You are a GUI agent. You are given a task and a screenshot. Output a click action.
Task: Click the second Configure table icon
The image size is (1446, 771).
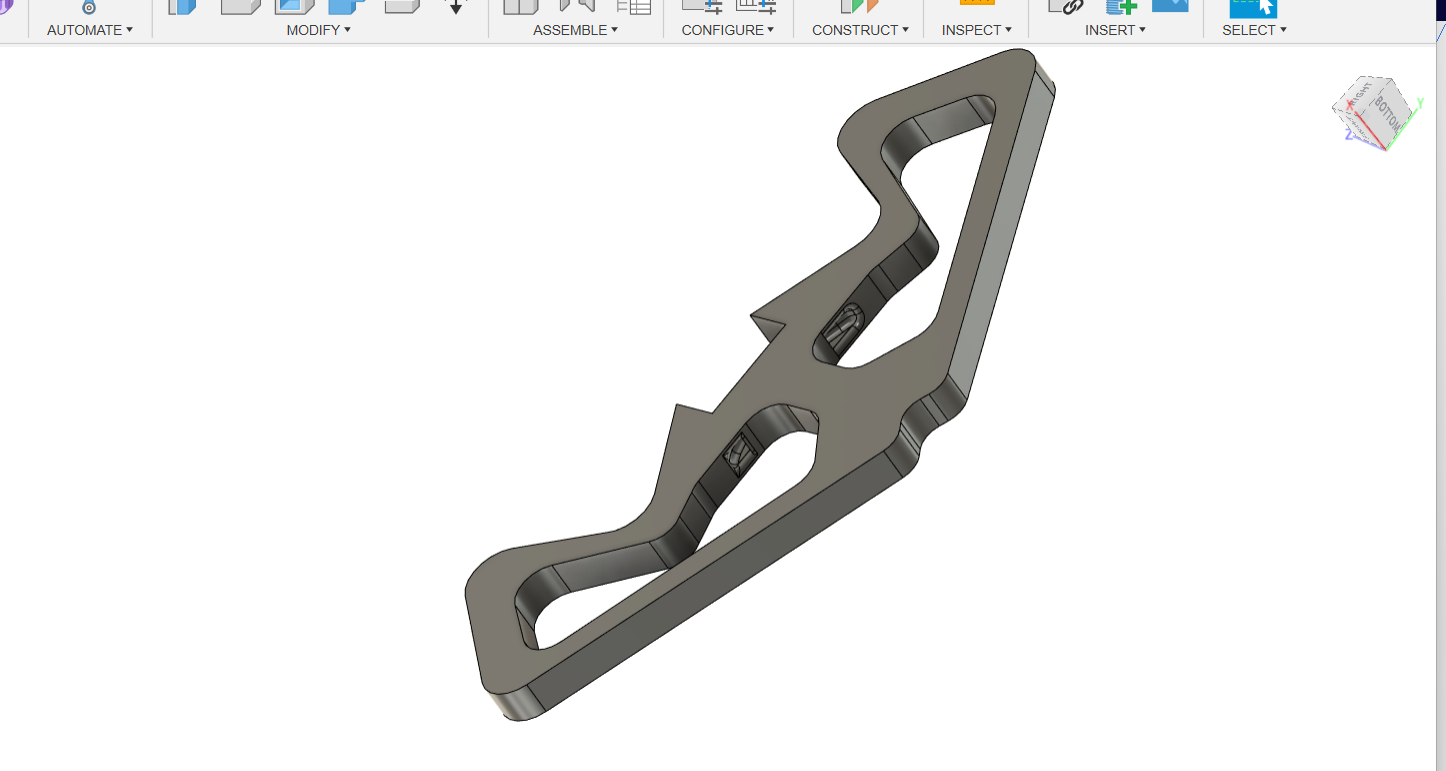[756, 5]
